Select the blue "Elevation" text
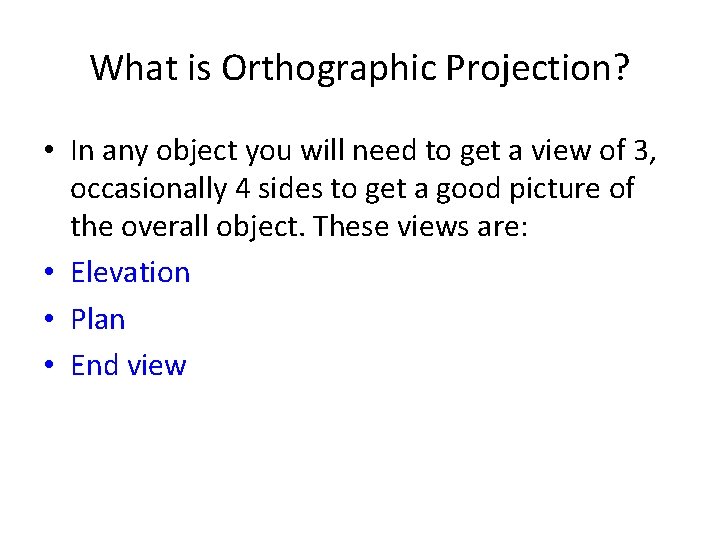The image size is (720, 540). click(x=130, y=272)
